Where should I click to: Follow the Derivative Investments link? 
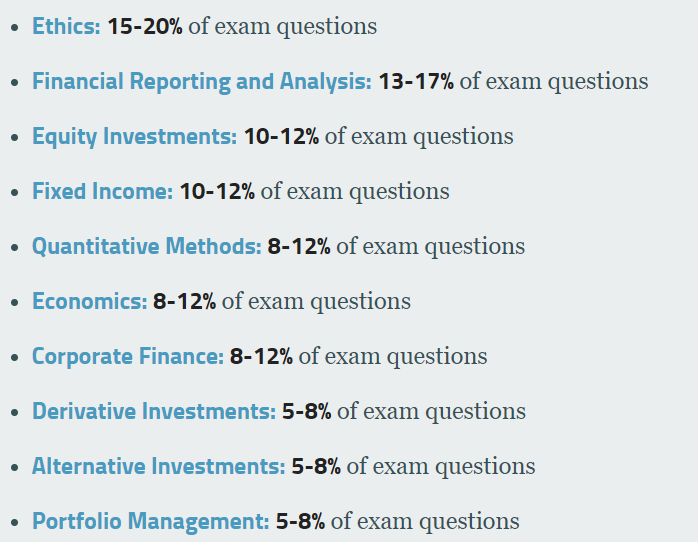pyautogui.click(x=154, y=411)
